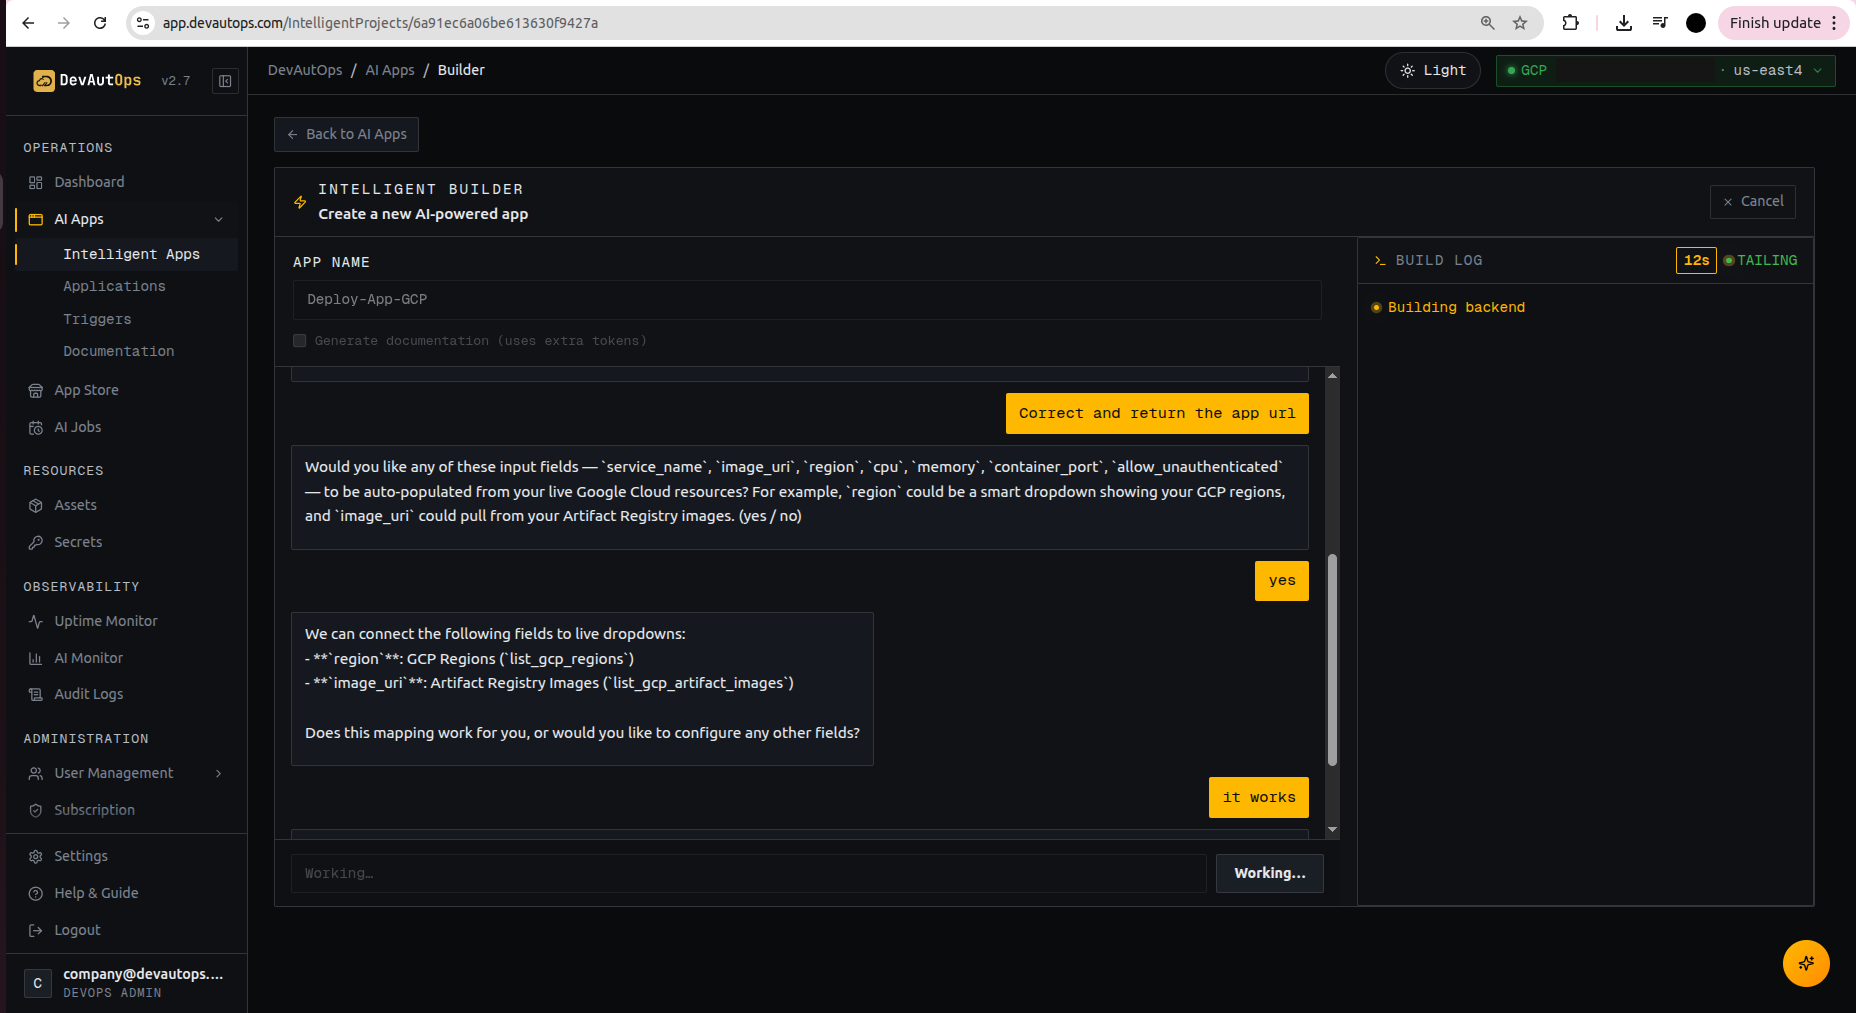1856x1013 pixels.
Task: Click the DevAutOps logo icon
Action: point(44,81)
